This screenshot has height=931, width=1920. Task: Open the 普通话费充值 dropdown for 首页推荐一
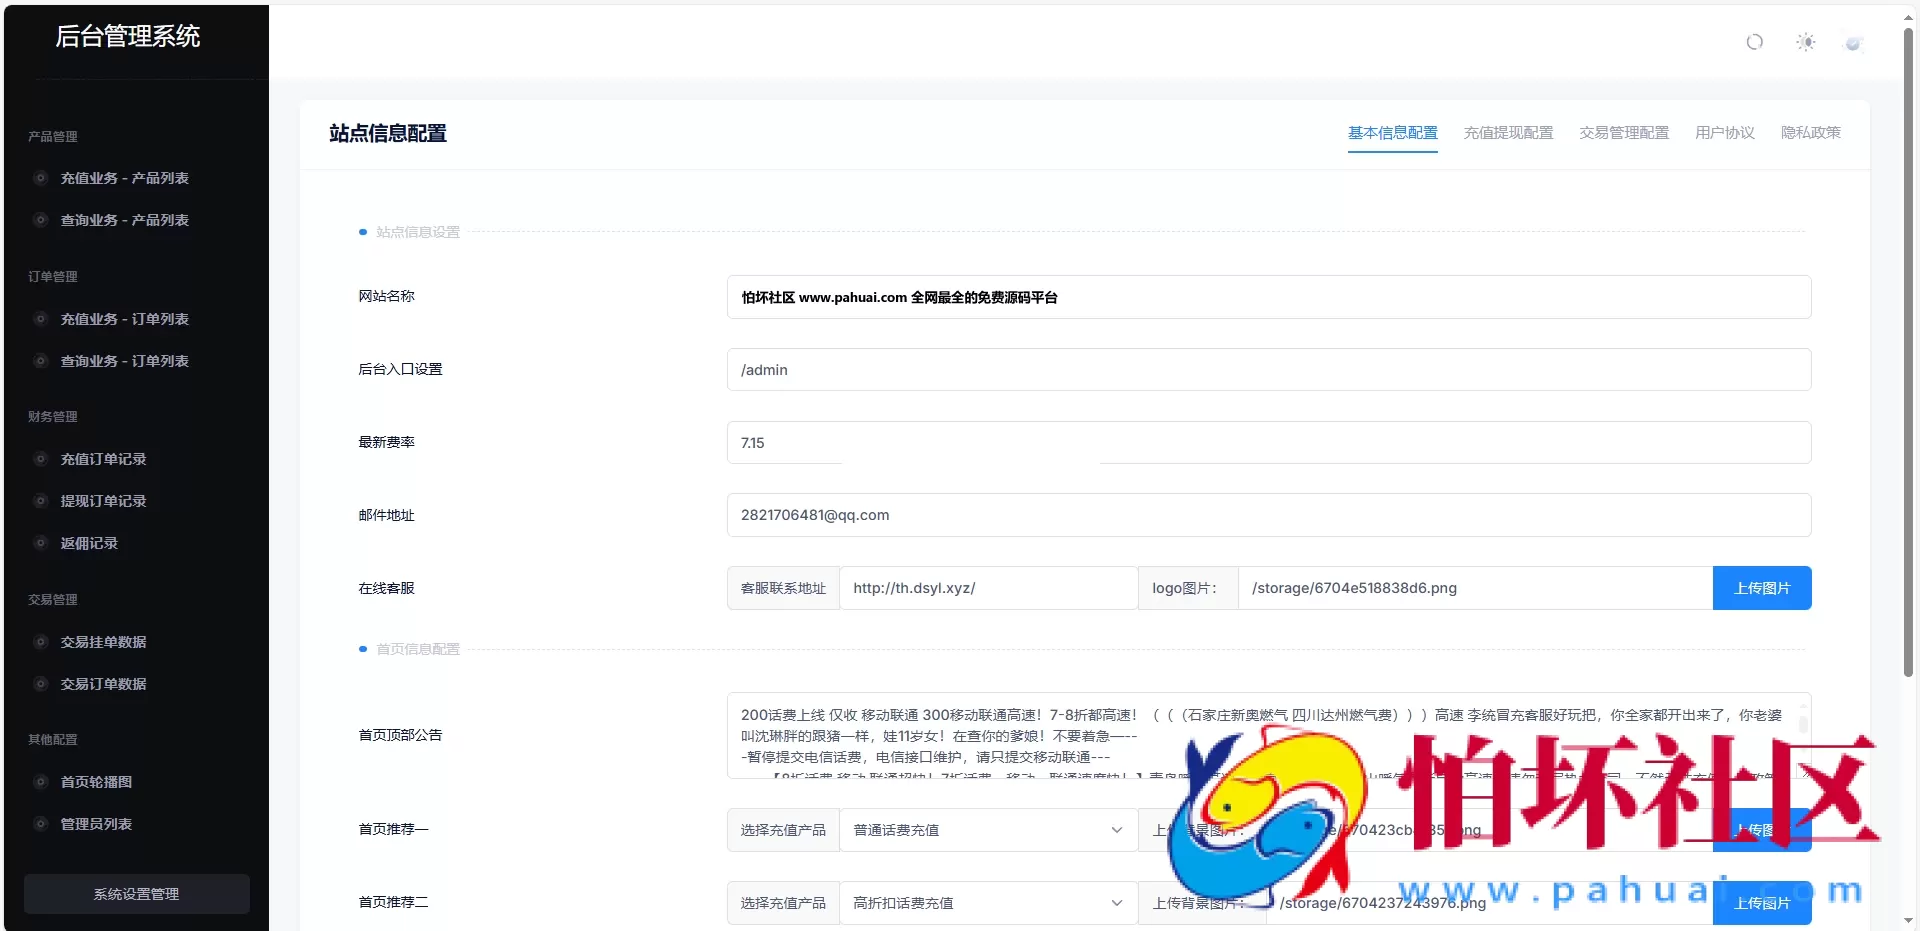pyautogui.click(x=985, y=830)
